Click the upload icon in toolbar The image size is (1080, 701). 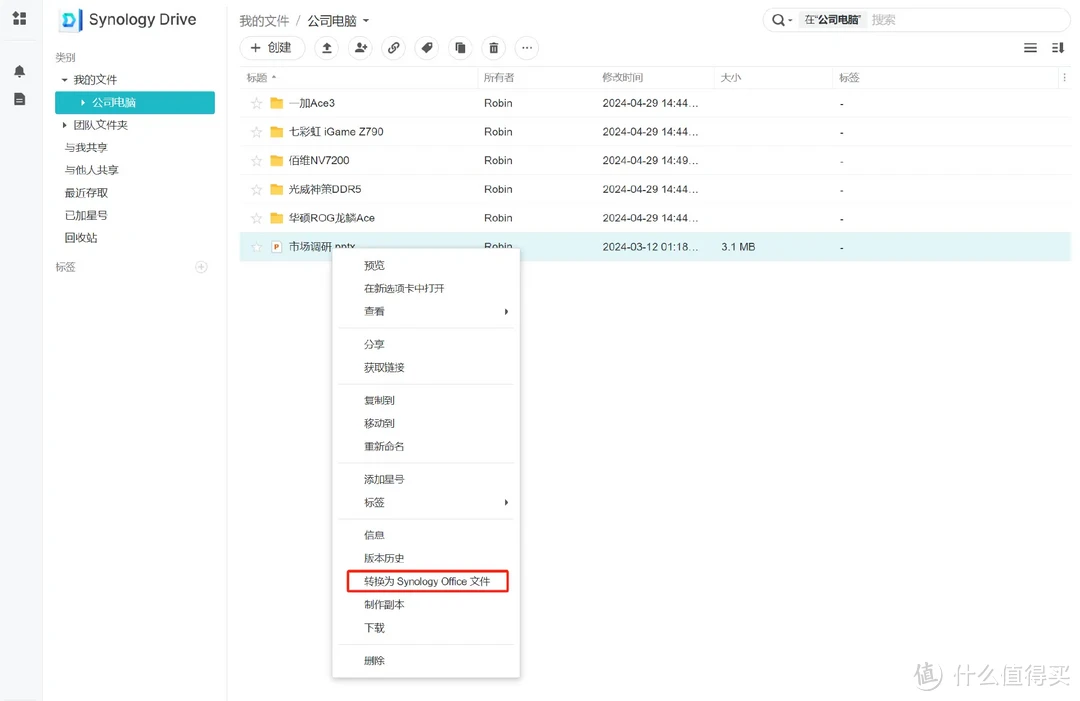(x=327, y=48)
